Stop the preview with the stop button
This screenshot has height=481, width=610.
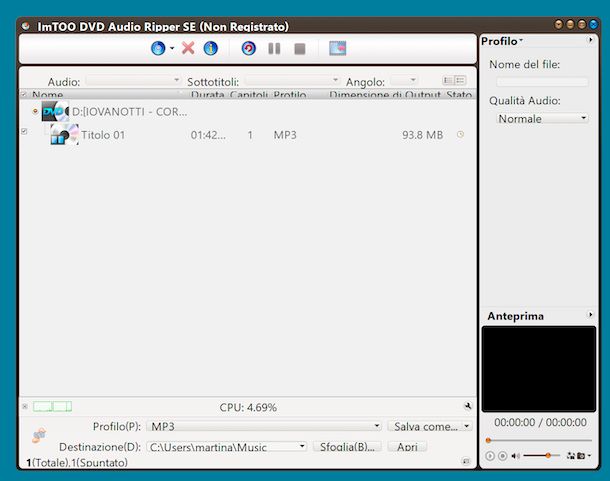pos(502,456)
